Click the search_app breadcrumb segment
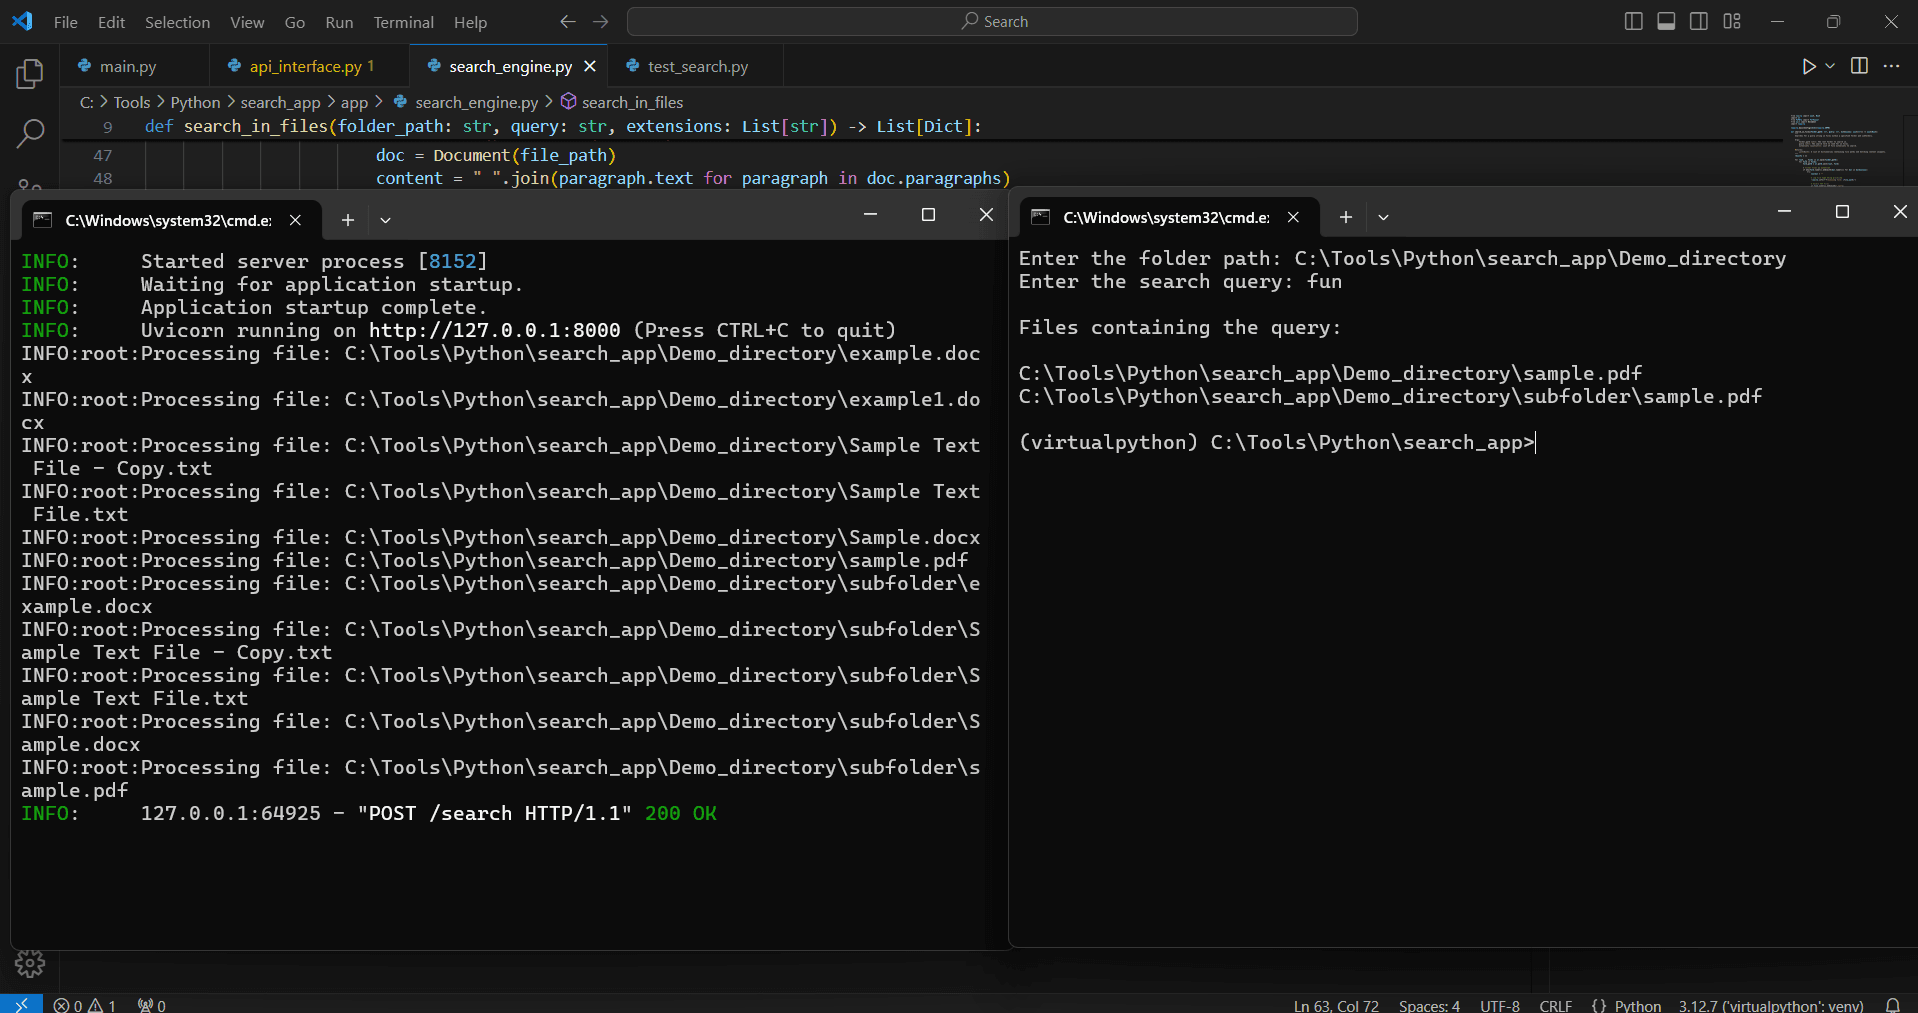 point(280,102)
